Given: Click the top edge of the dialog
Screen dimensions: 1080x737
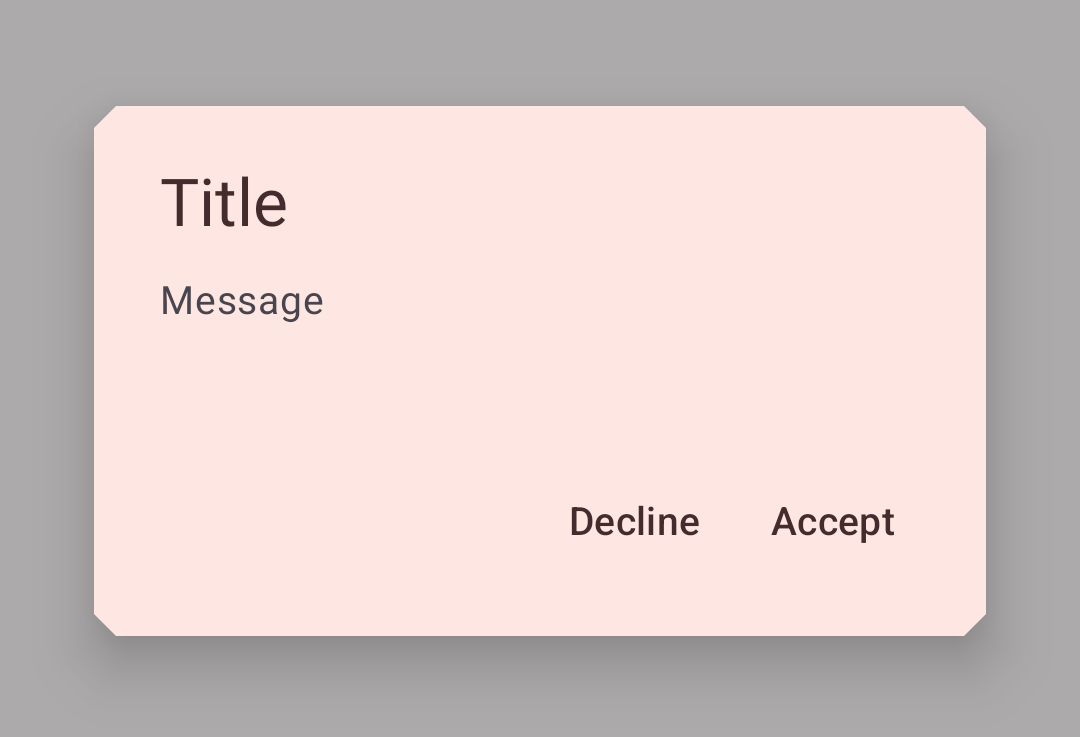Looking at the screenshot, I should coord(540,108).
